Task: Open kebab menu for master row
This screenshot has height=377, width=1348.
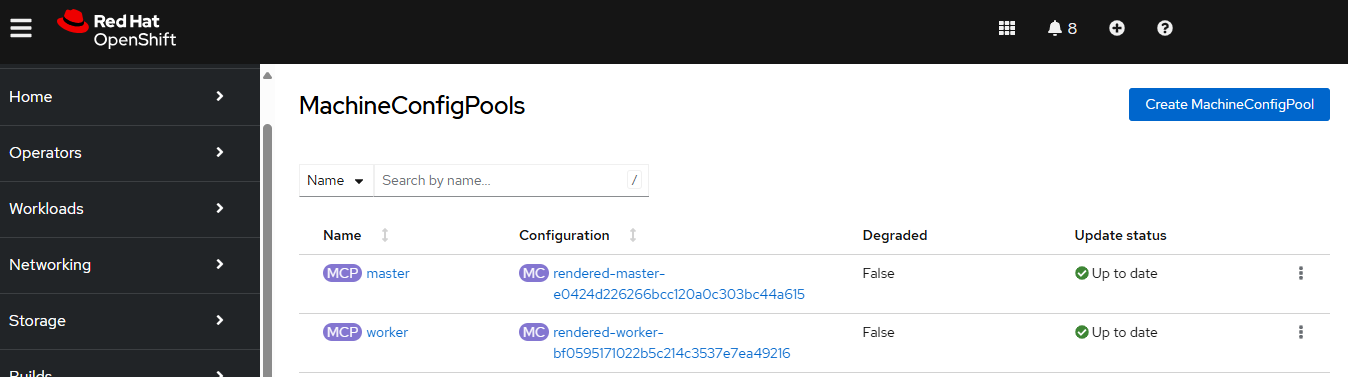Action: coord(1301,273)
